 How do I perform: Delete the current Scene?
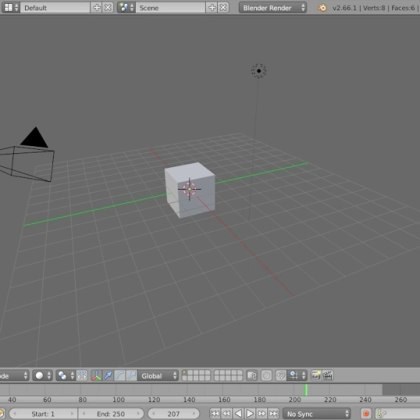pos(223,7)
